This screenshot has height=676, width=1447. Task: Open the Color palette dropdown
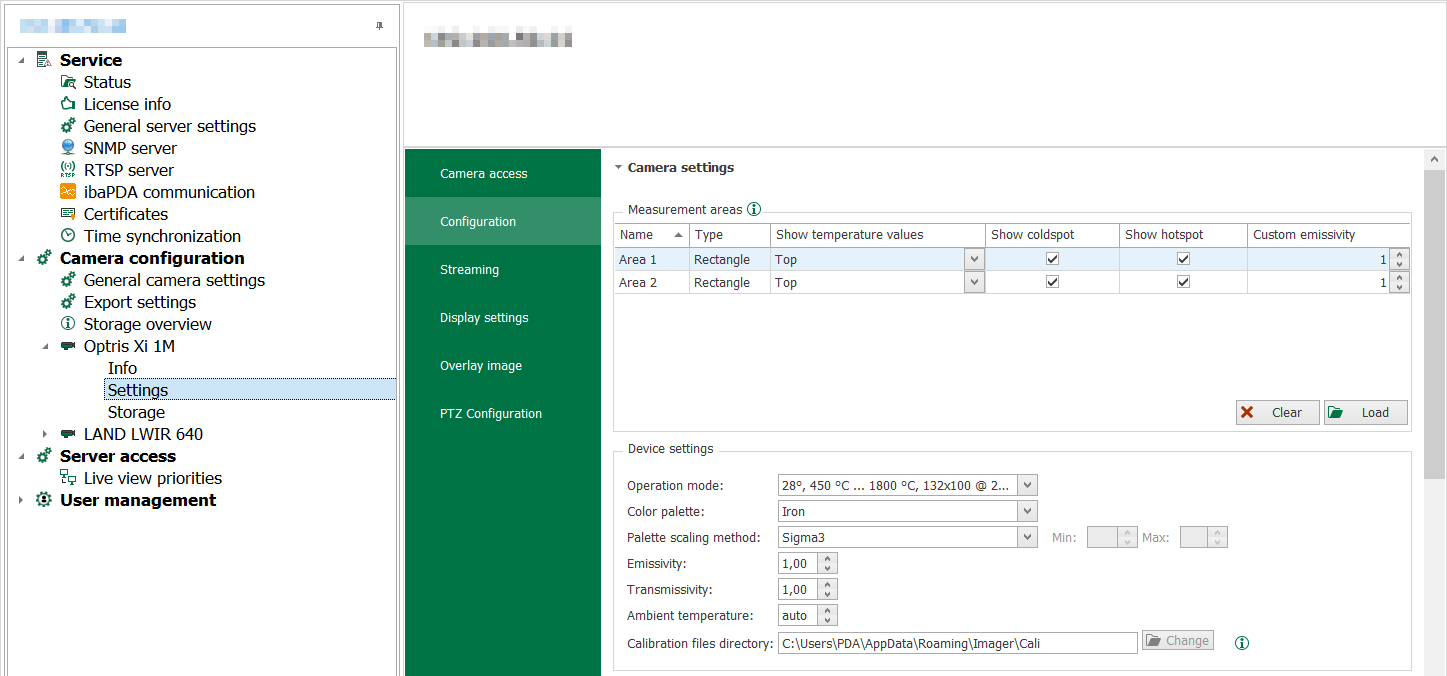click(x=1028, y=512)
